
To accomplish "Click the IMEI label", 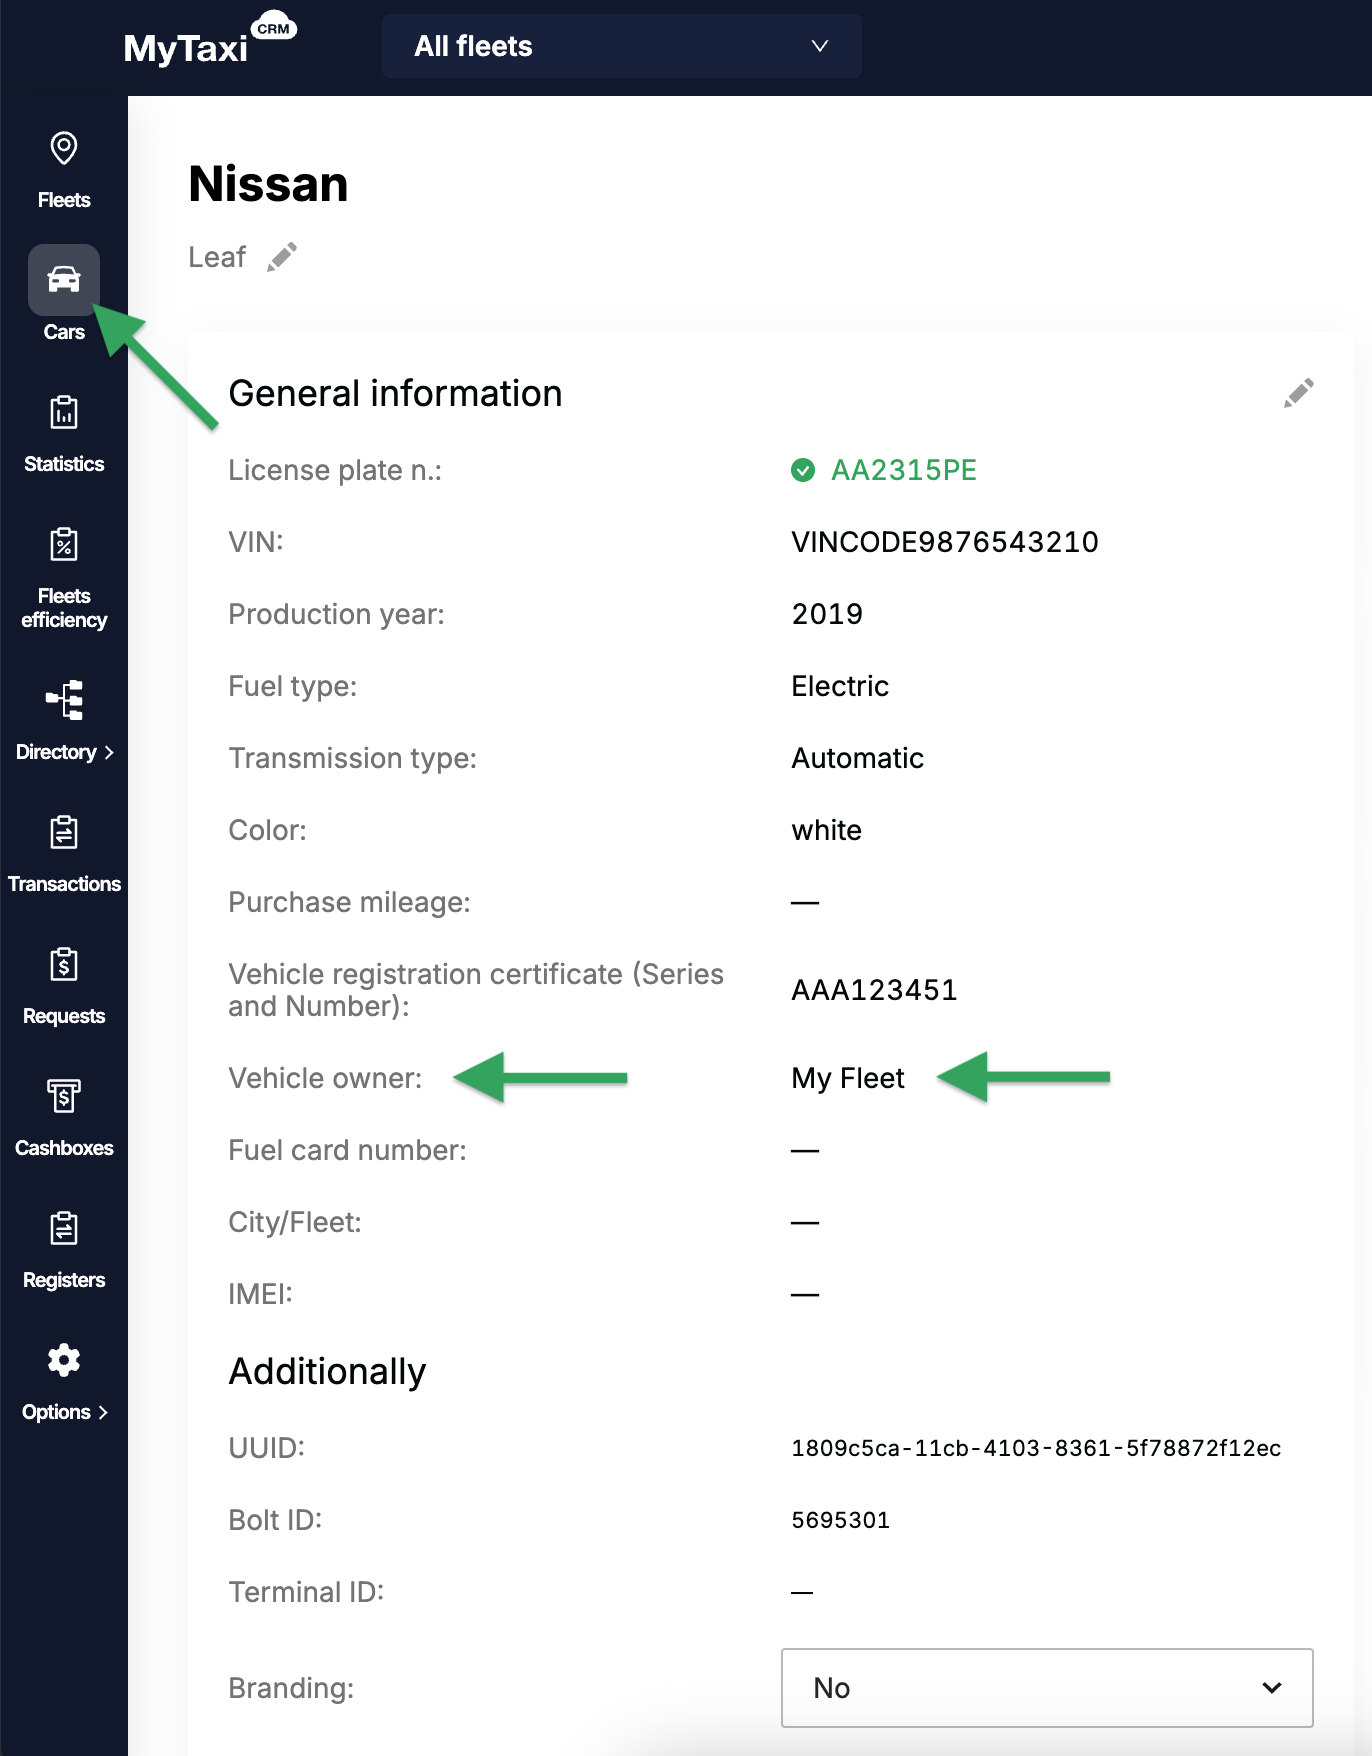I will (260, 1294).
